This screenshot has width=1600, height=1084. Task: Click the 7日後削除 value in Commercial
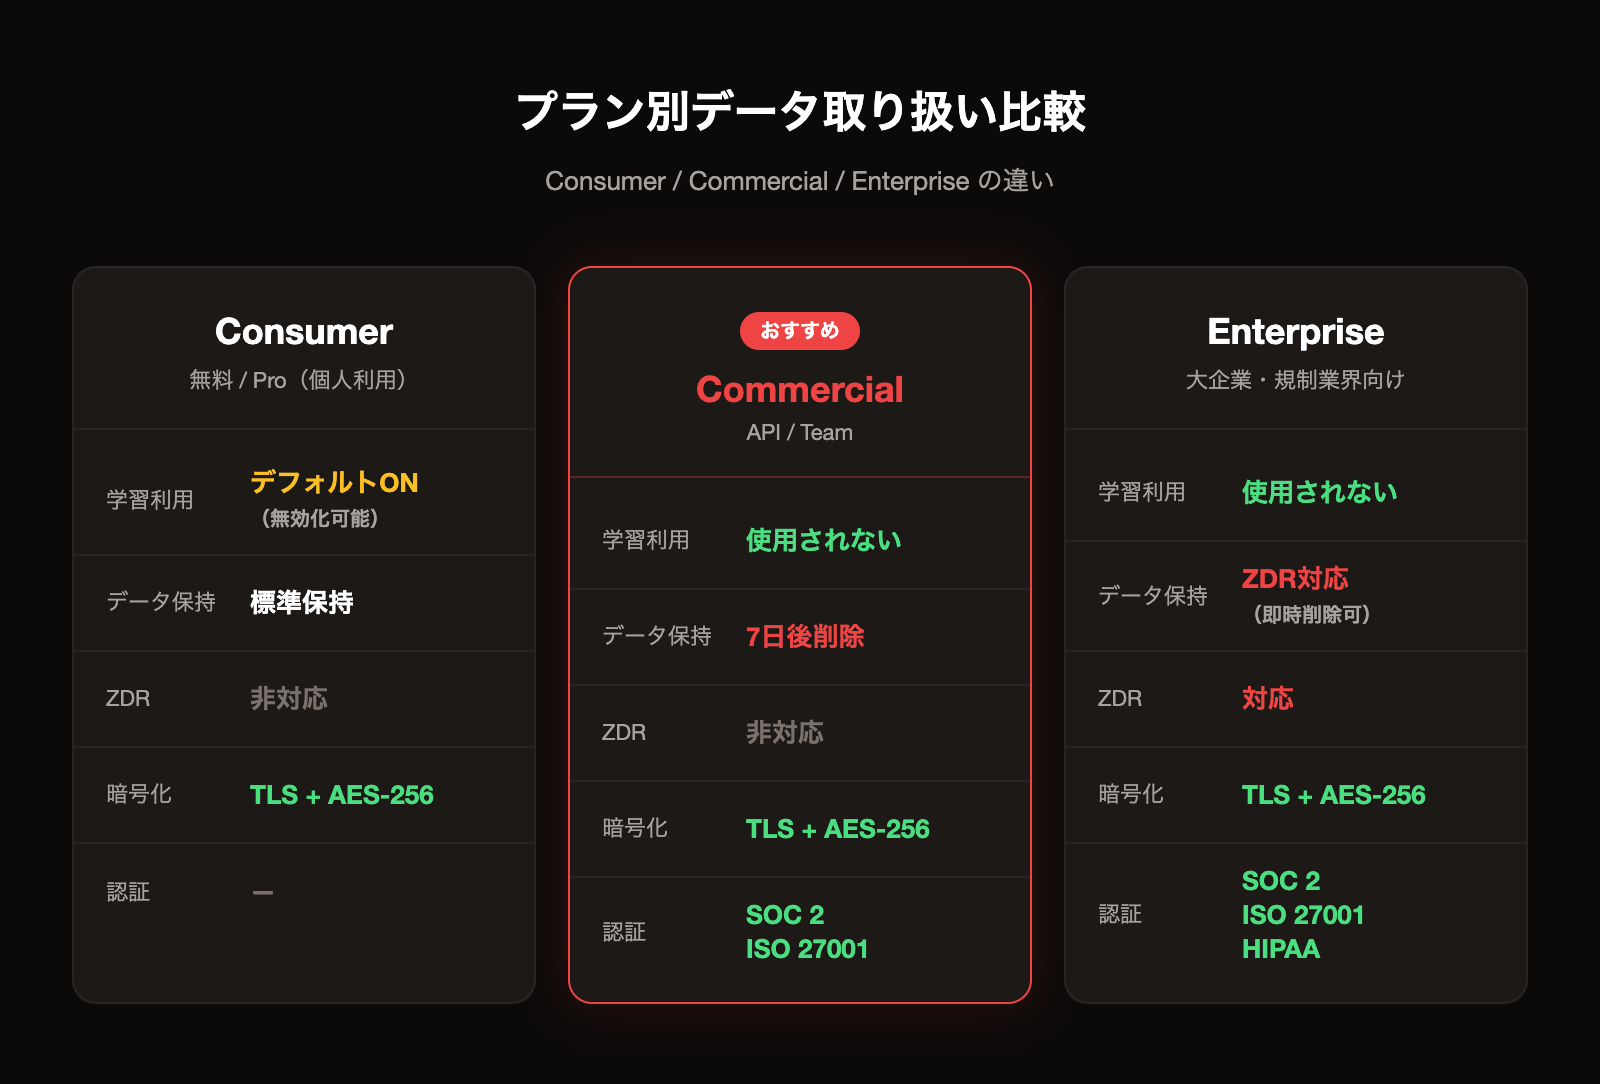(x=805, y=637)
